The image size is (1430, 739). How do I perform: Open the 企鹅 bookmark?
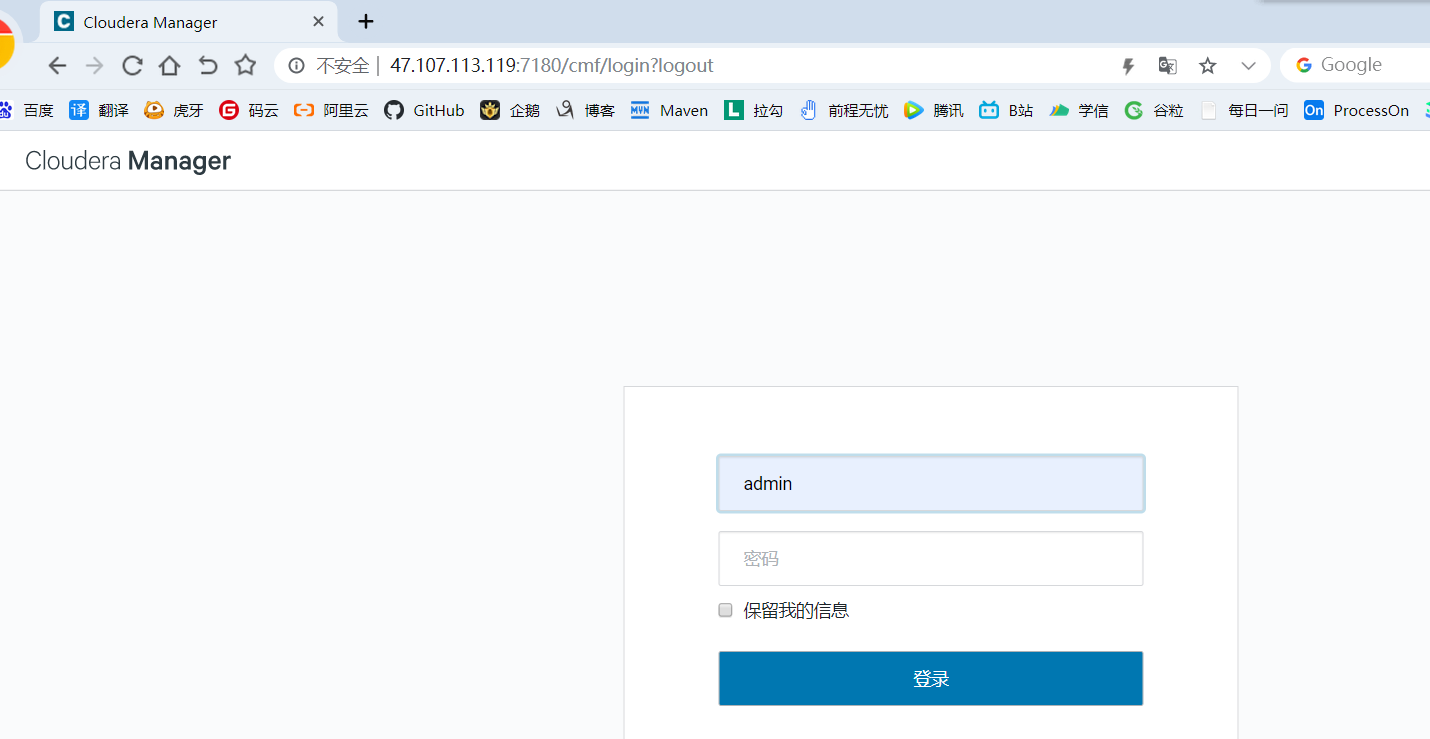510,111
